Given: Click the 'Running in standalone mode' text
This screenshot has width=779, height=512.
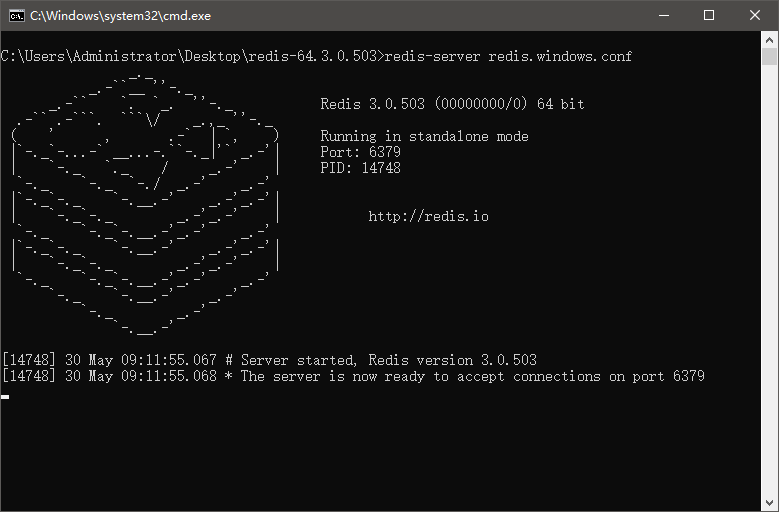Looking at the screenshot, I should tap(424, 136).
